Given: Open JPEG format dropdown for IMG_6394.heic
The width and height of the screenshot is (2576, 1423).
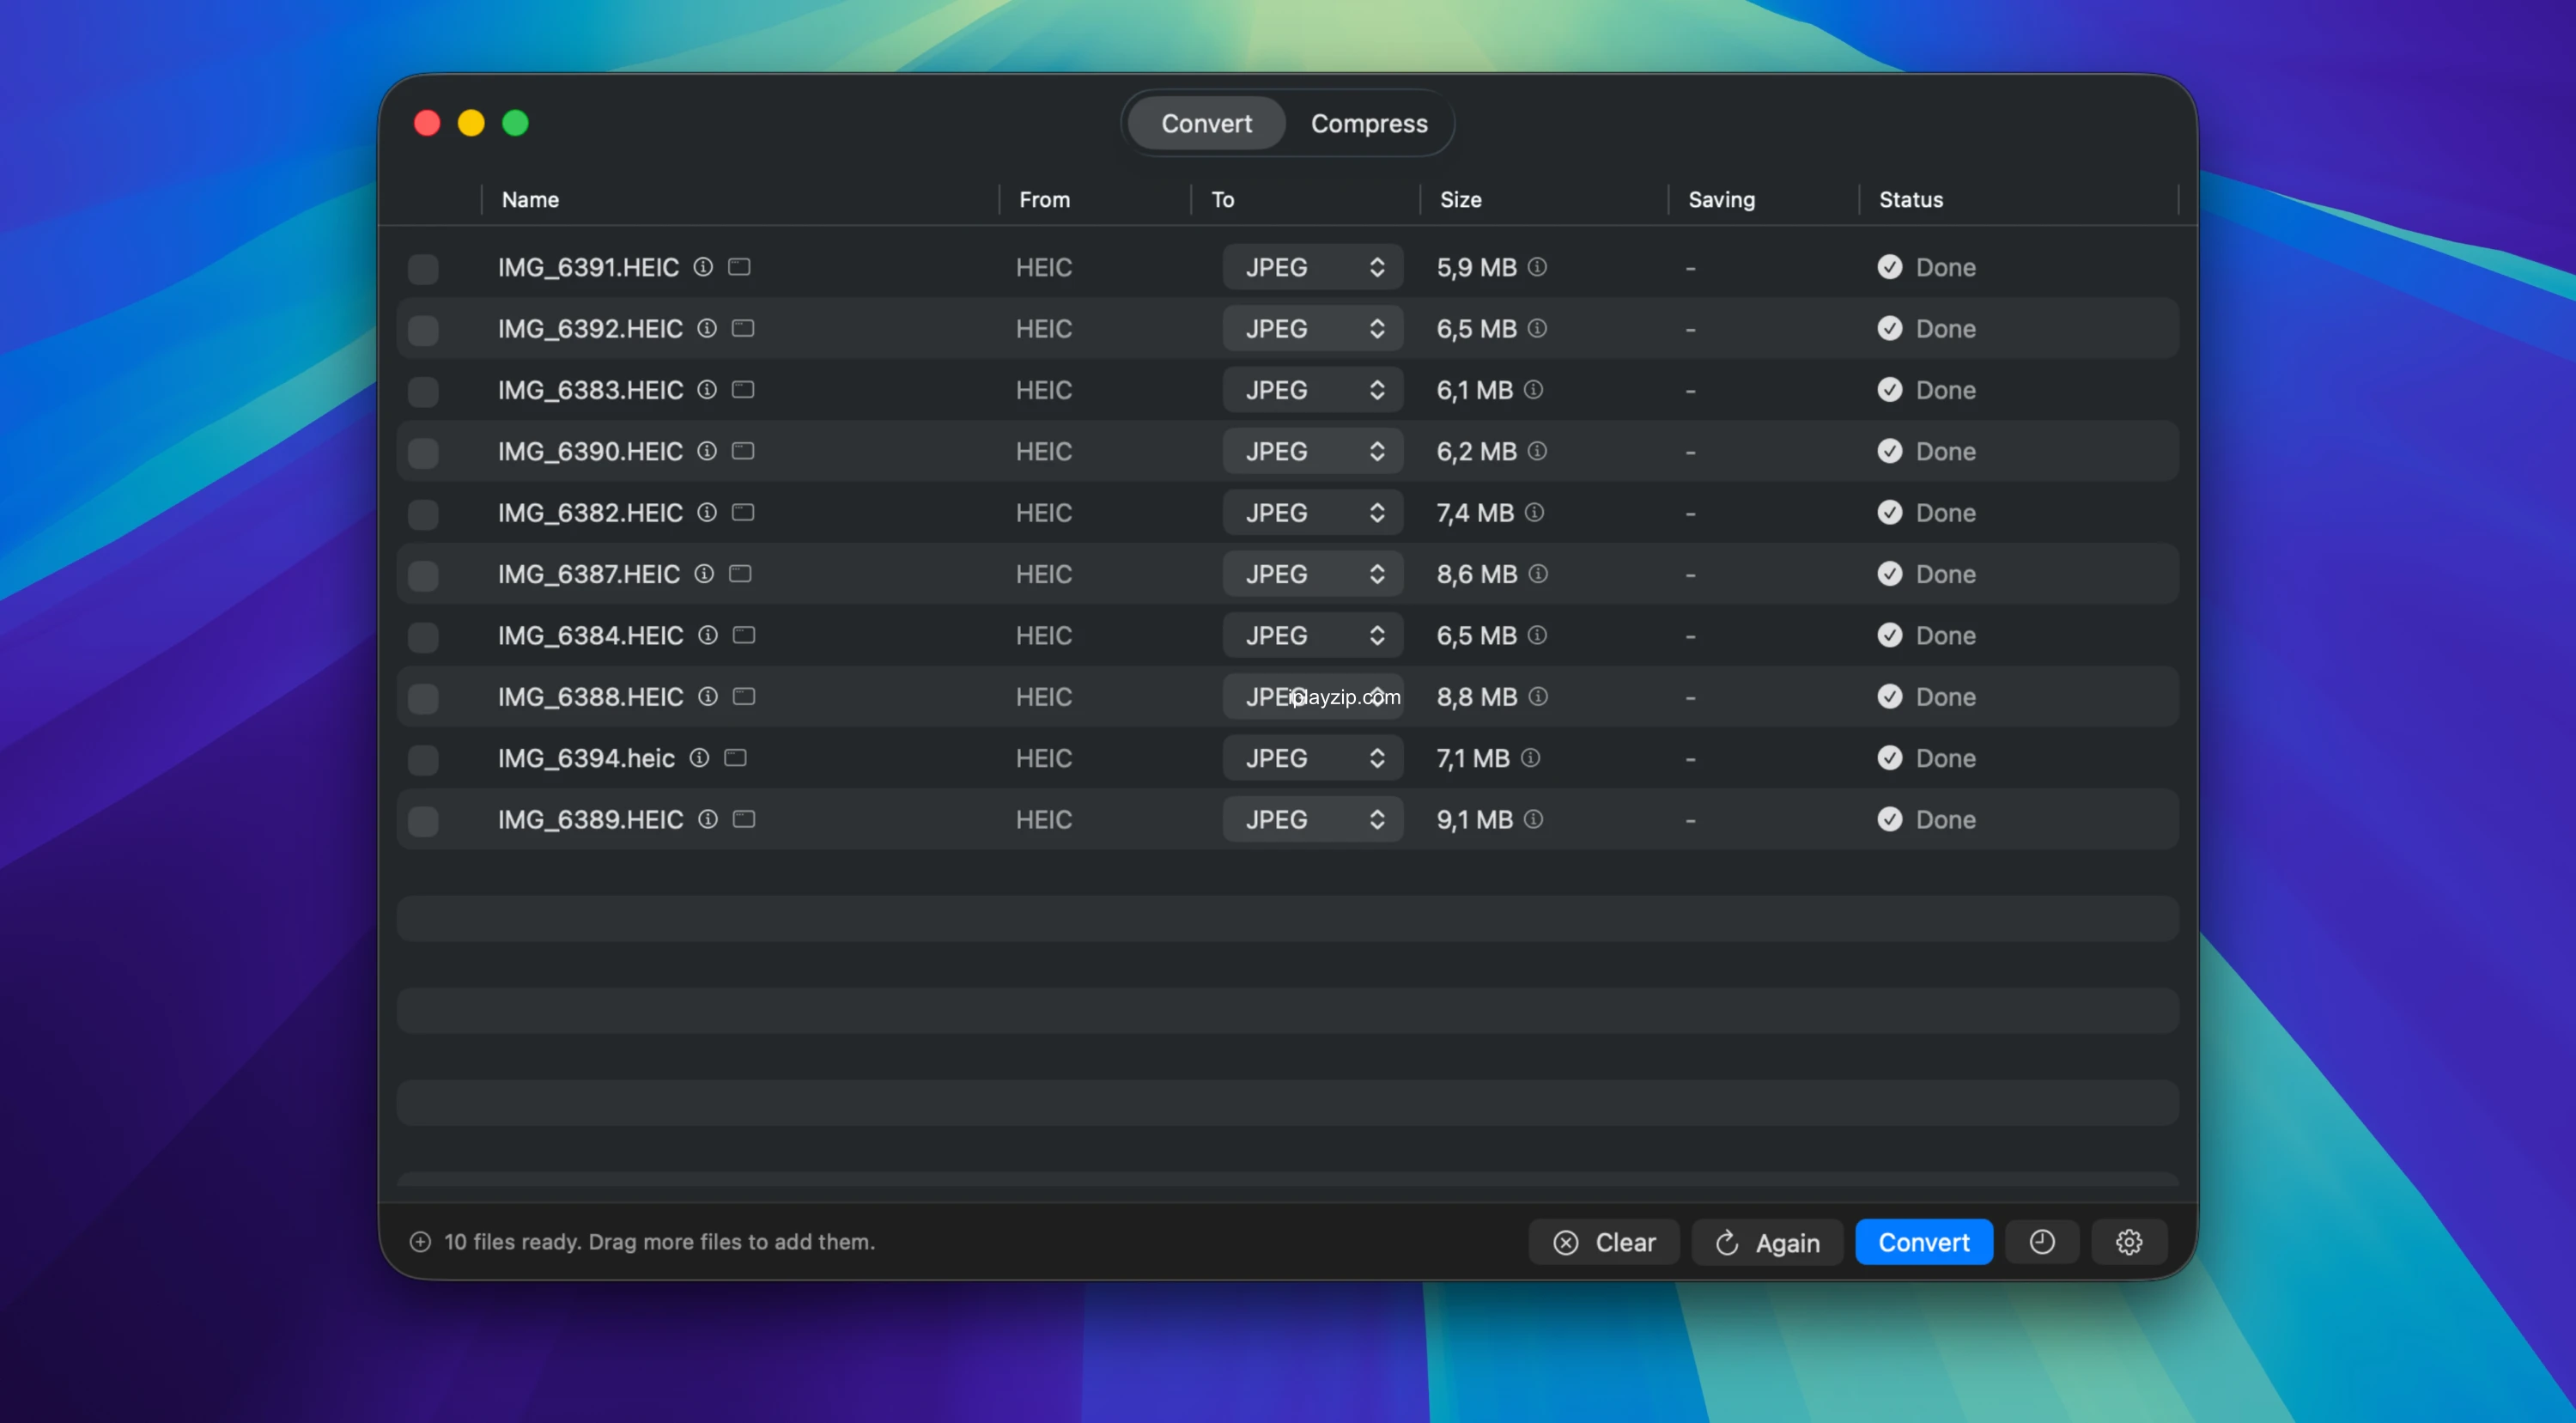Looking at the screenshot, I should click(1312, 758).
